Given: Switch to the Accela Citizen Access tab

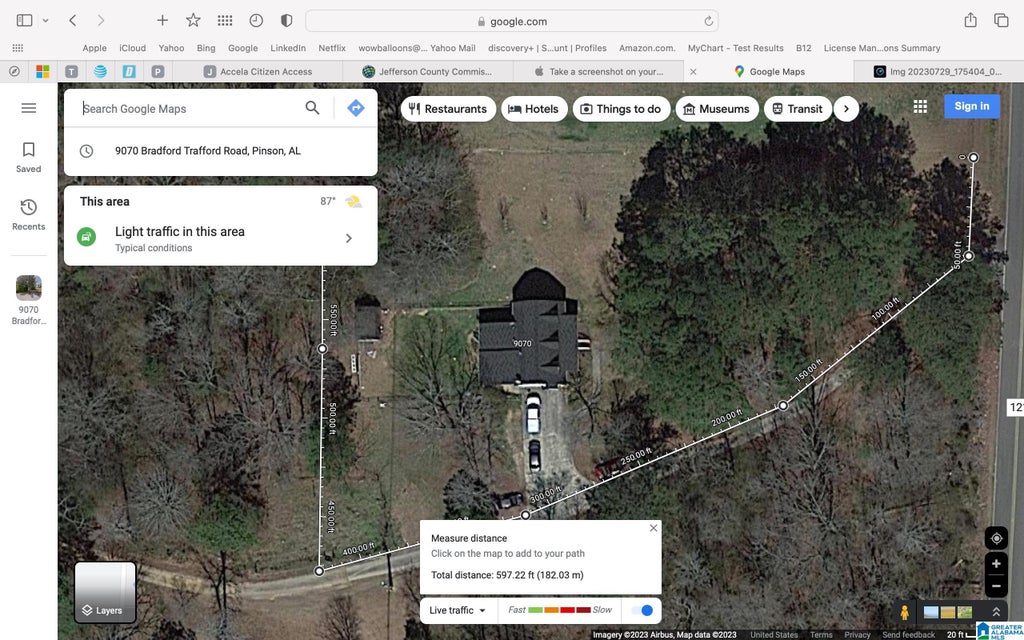Looking at the screenshot, I should 257,72.
